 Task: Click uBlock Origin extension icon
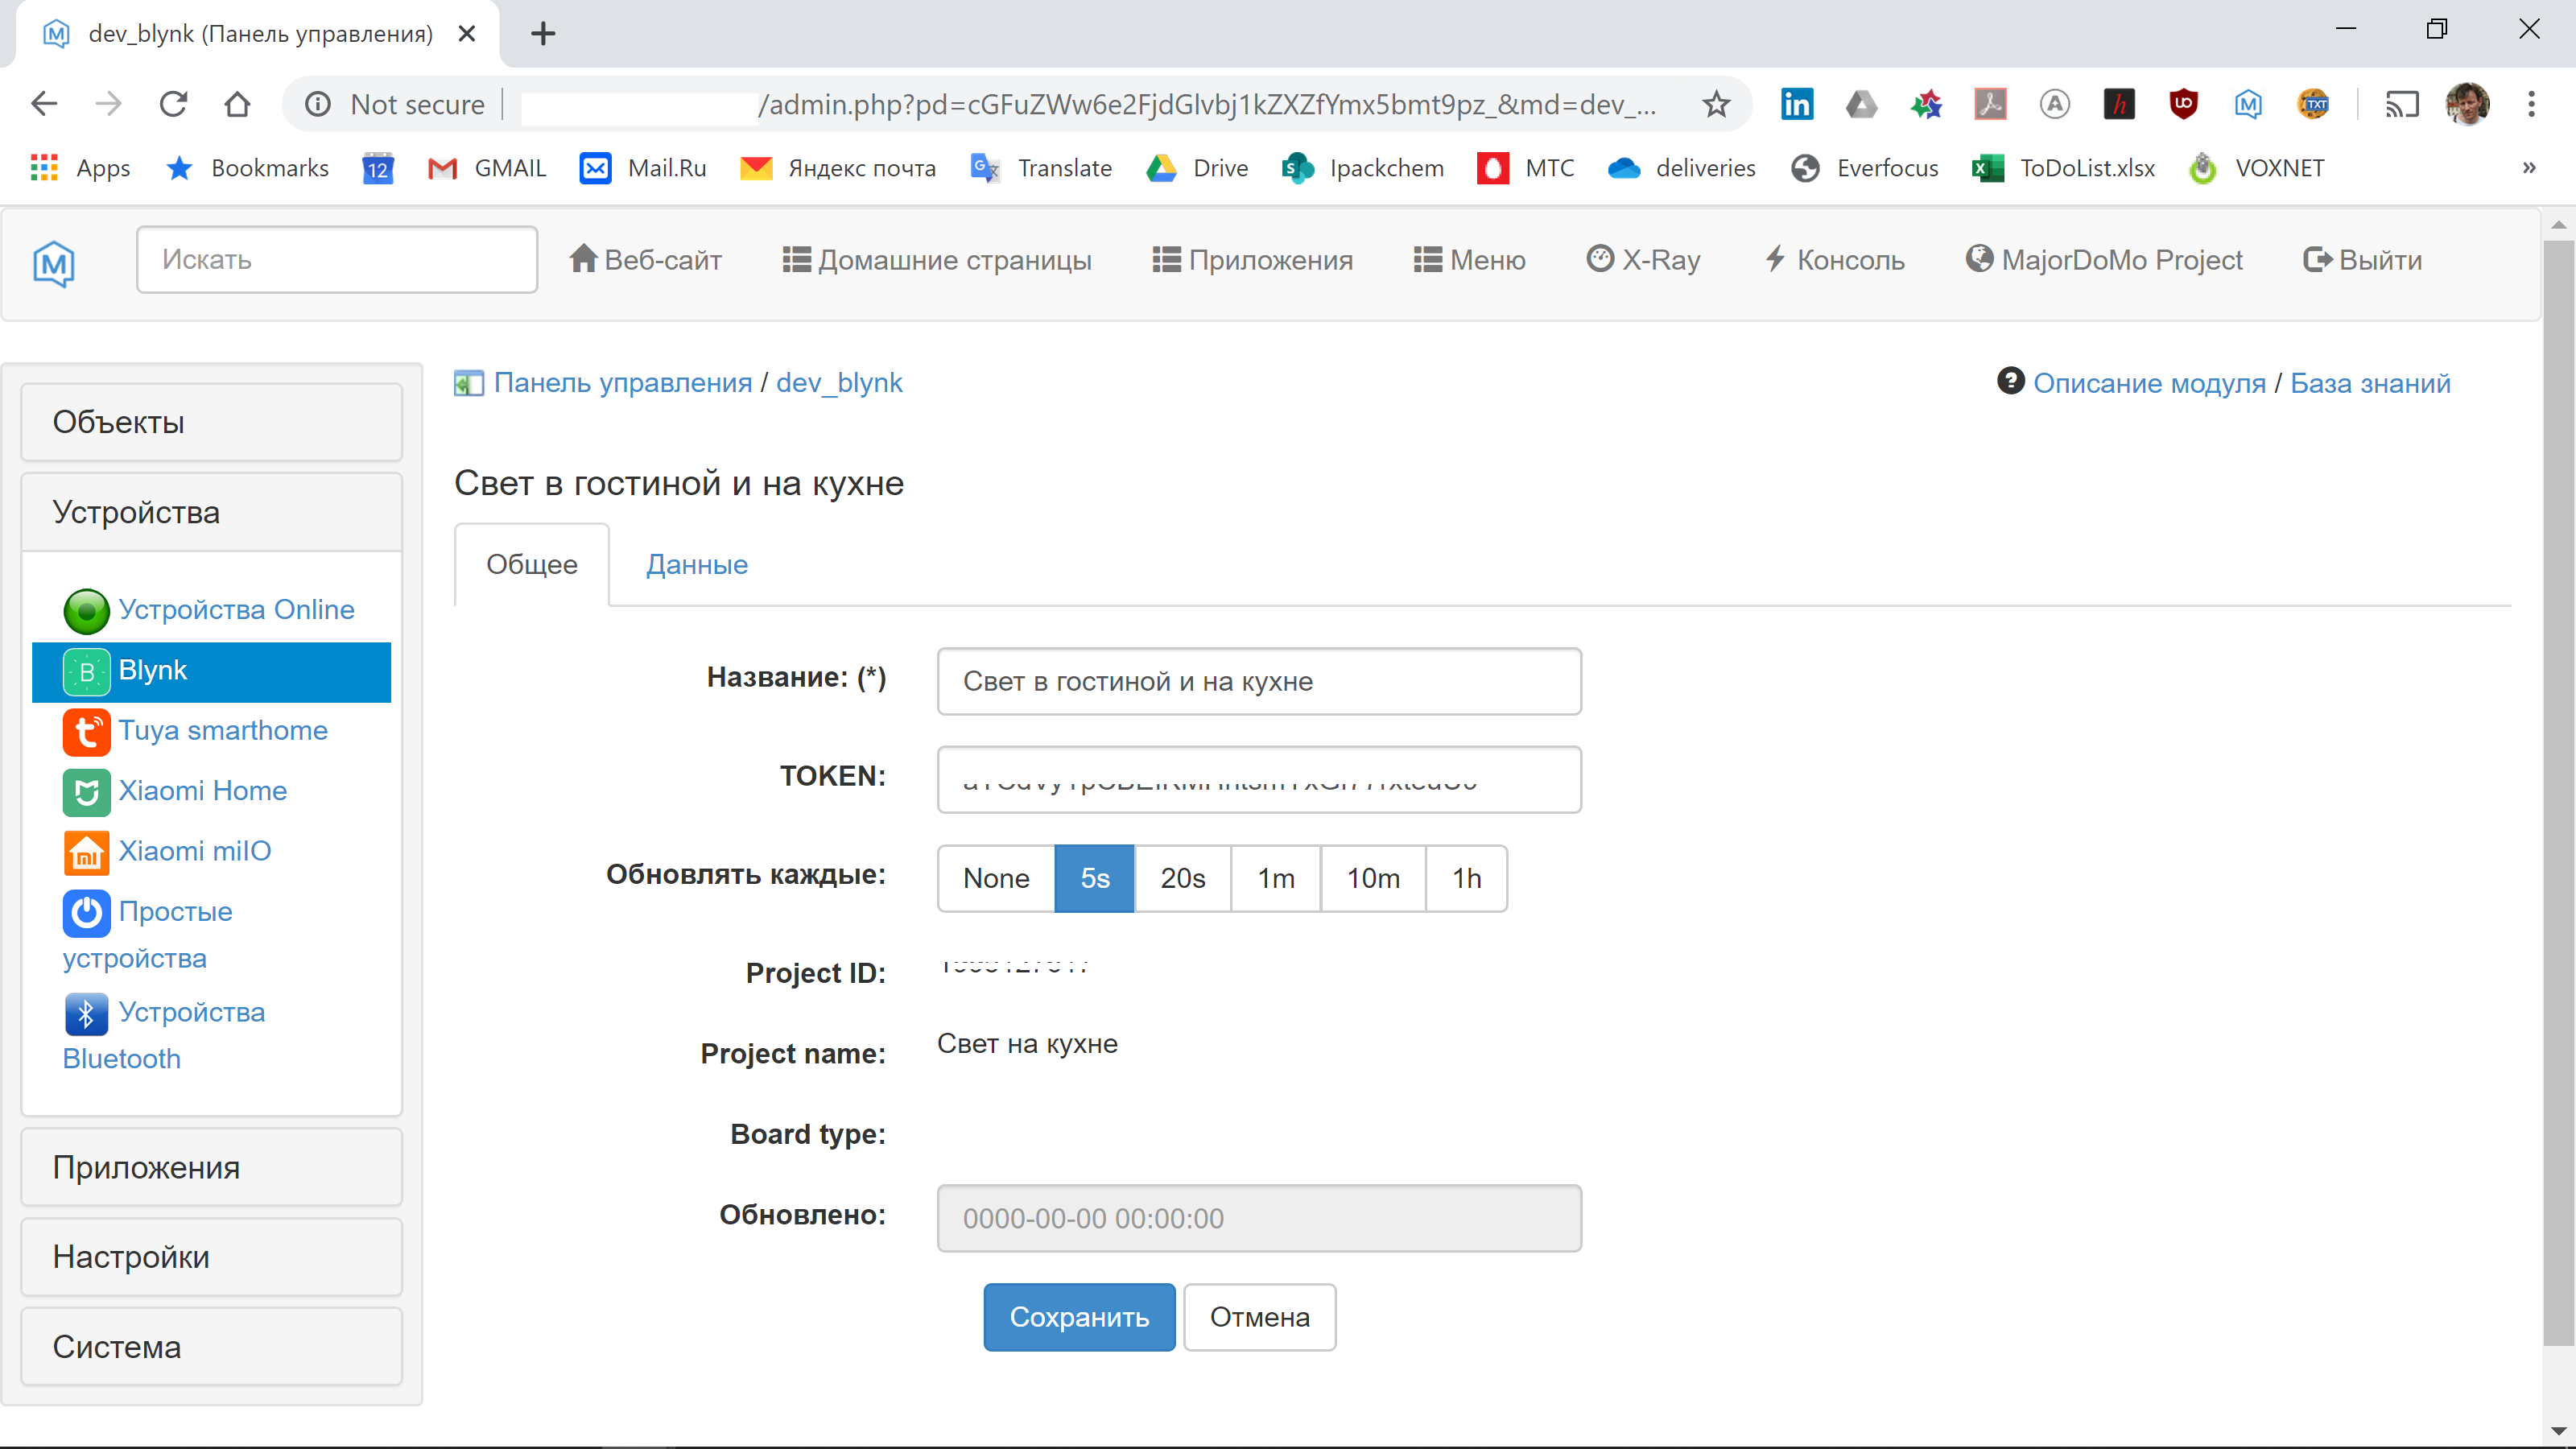pyautogui.click(x=2183, y=104)
